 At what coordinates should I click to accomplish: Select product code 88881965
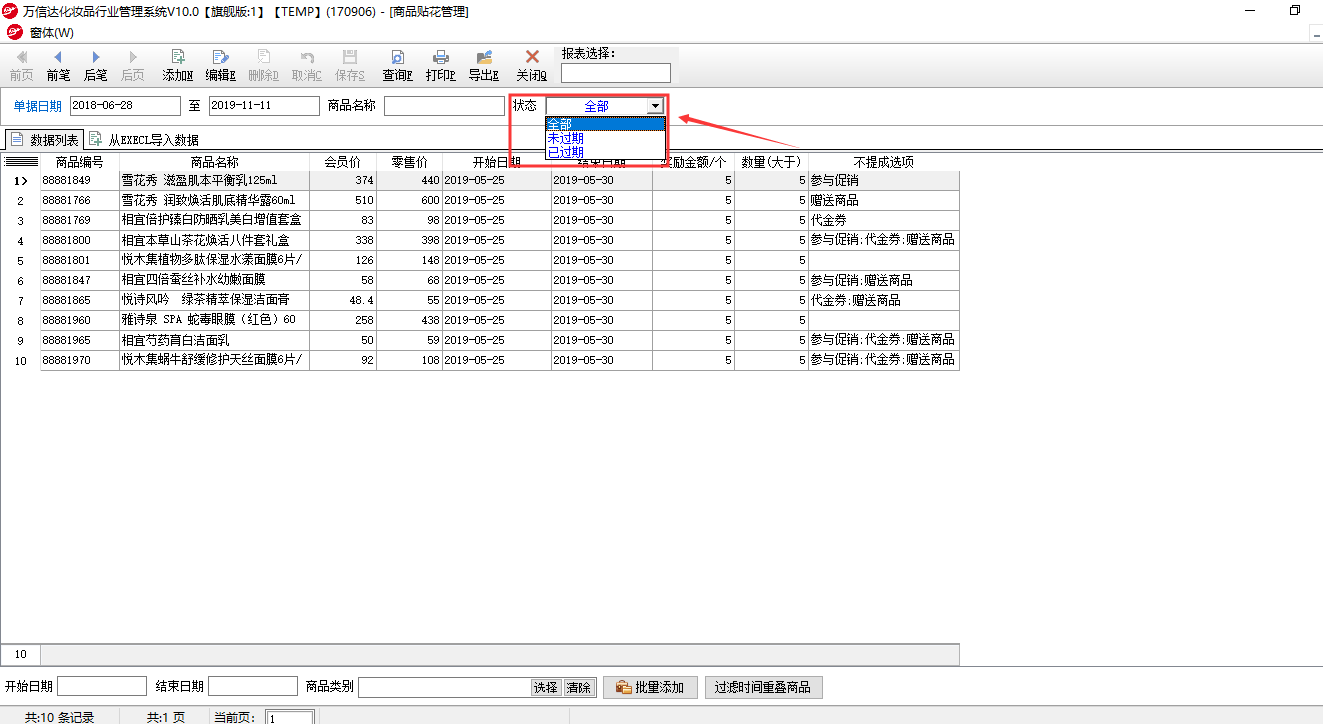(x=80, y=341)
